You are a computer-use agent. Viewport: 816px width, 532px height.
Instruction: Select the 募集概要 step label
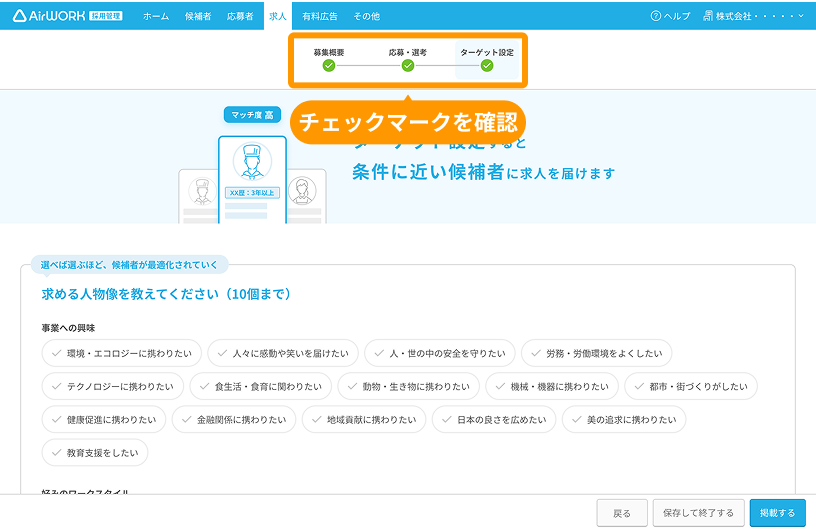click(x=329, y=53)
